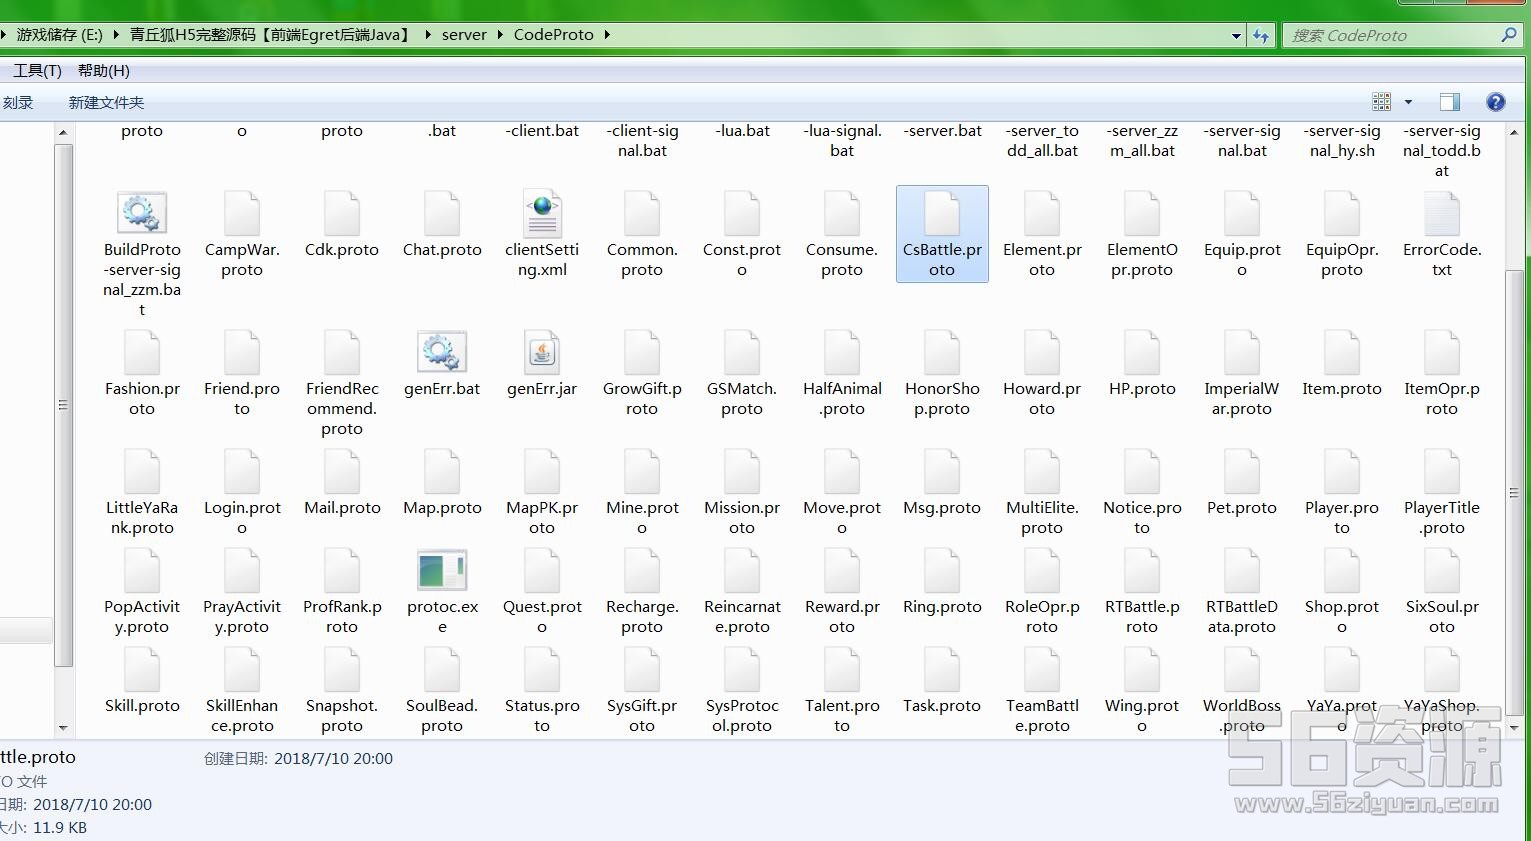The height and width of the screenshot is (841, 1531).
Task: Select the clientSetting.xml file icon
Action: click(x=541, y=214)
